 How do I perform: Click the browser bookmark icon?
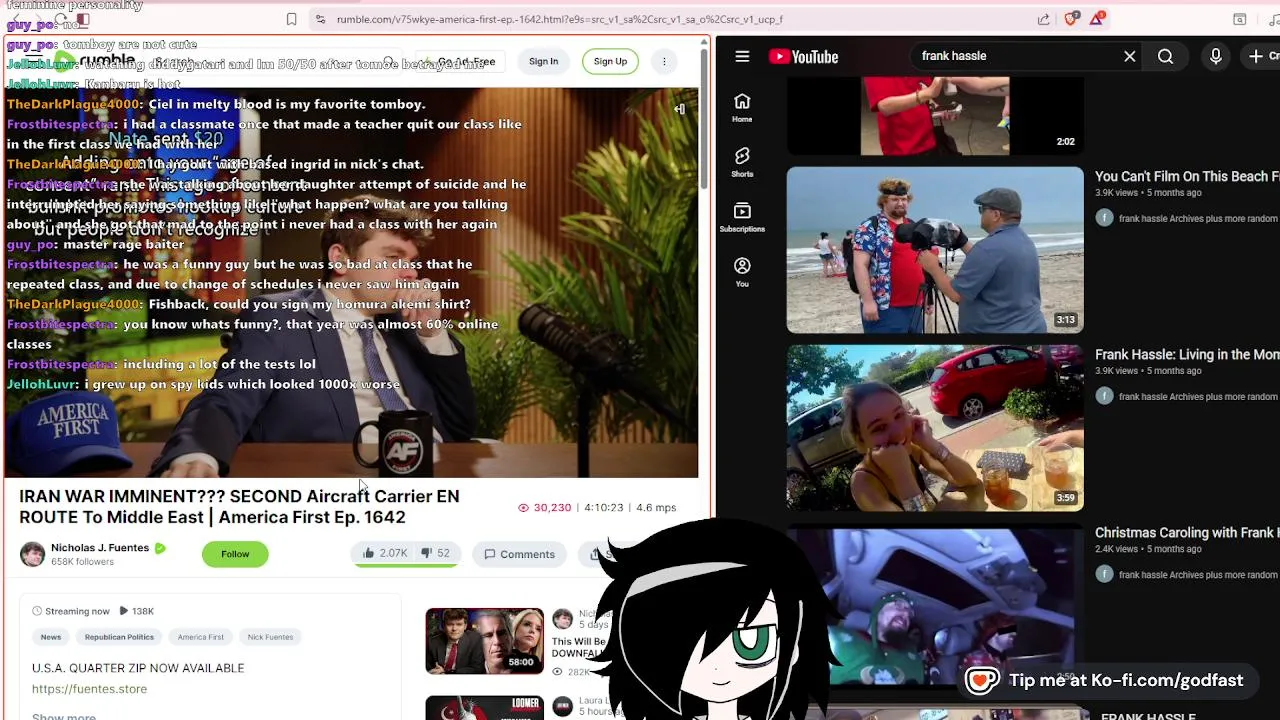coord(291,19)
